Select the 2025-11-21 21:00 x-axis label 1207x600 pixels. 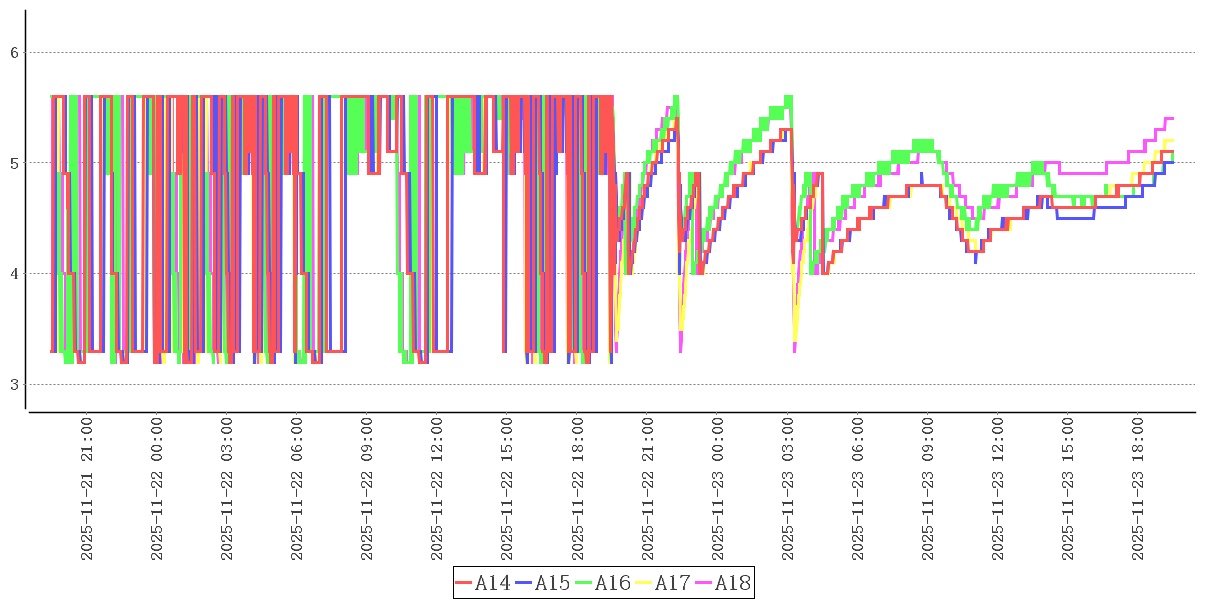click(x=87, y=490)
